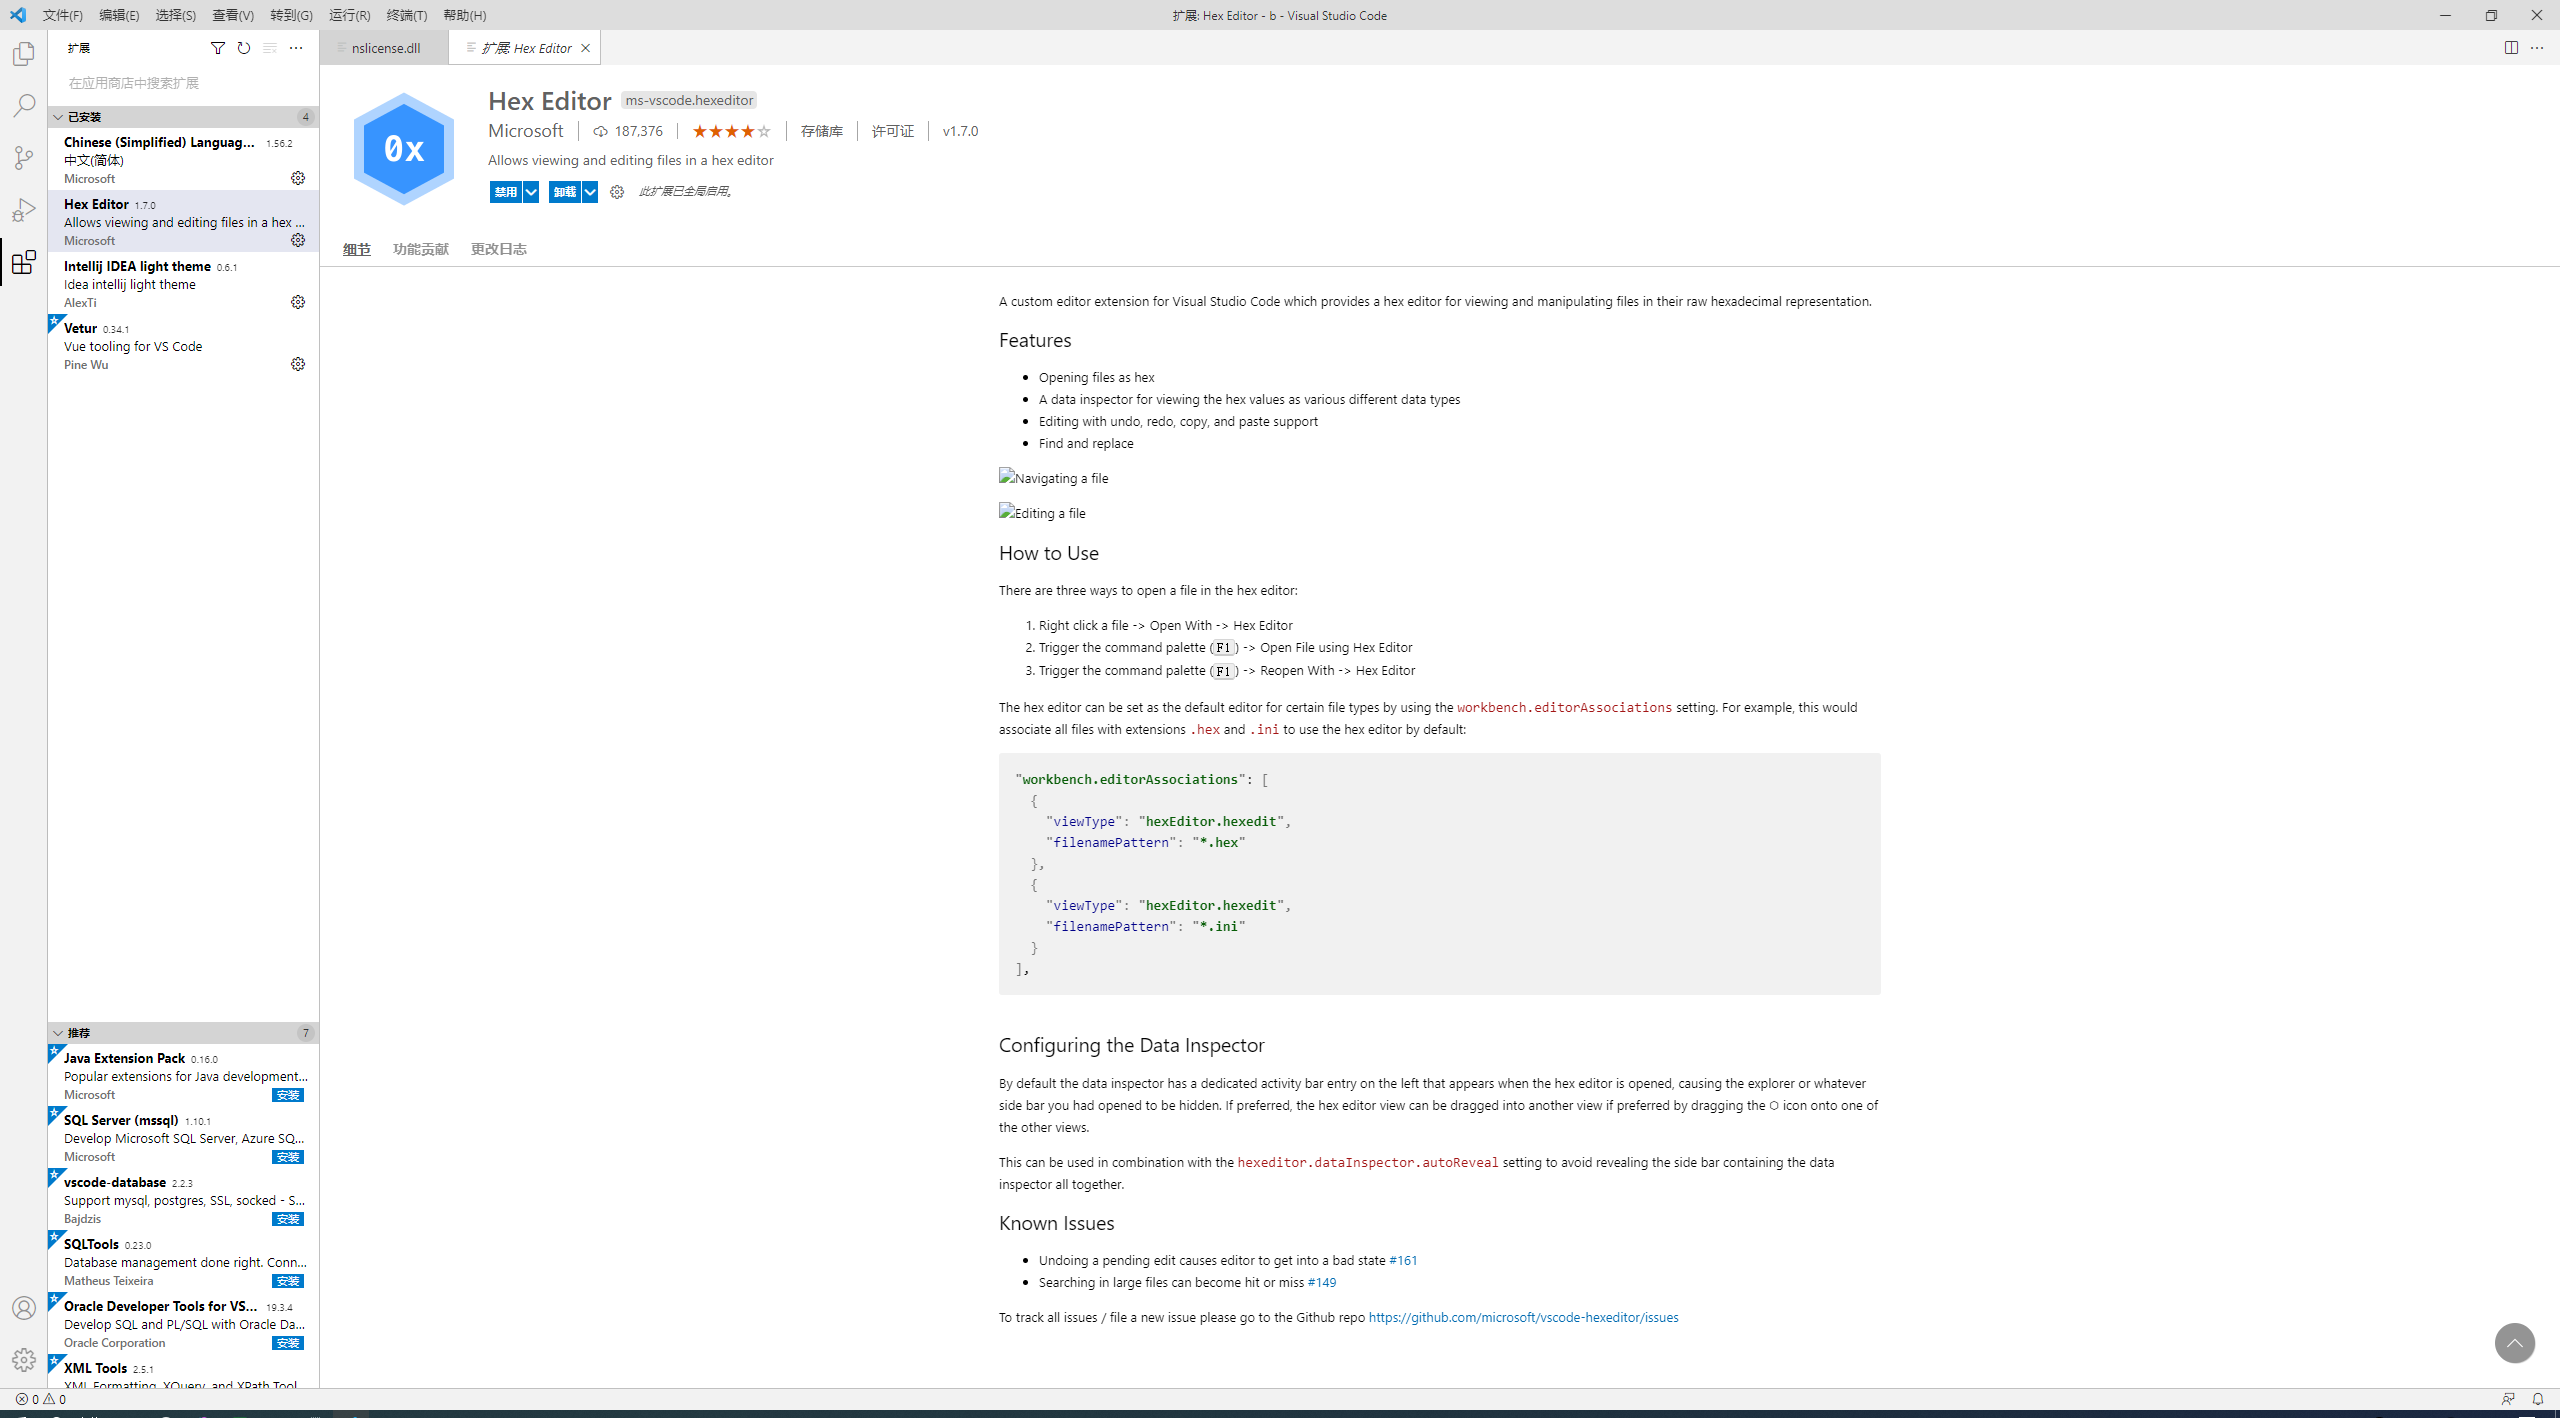The height and width of the screenshot is (1418, 2560).
Task: Open issue #149 link
Action: 1322,1282
